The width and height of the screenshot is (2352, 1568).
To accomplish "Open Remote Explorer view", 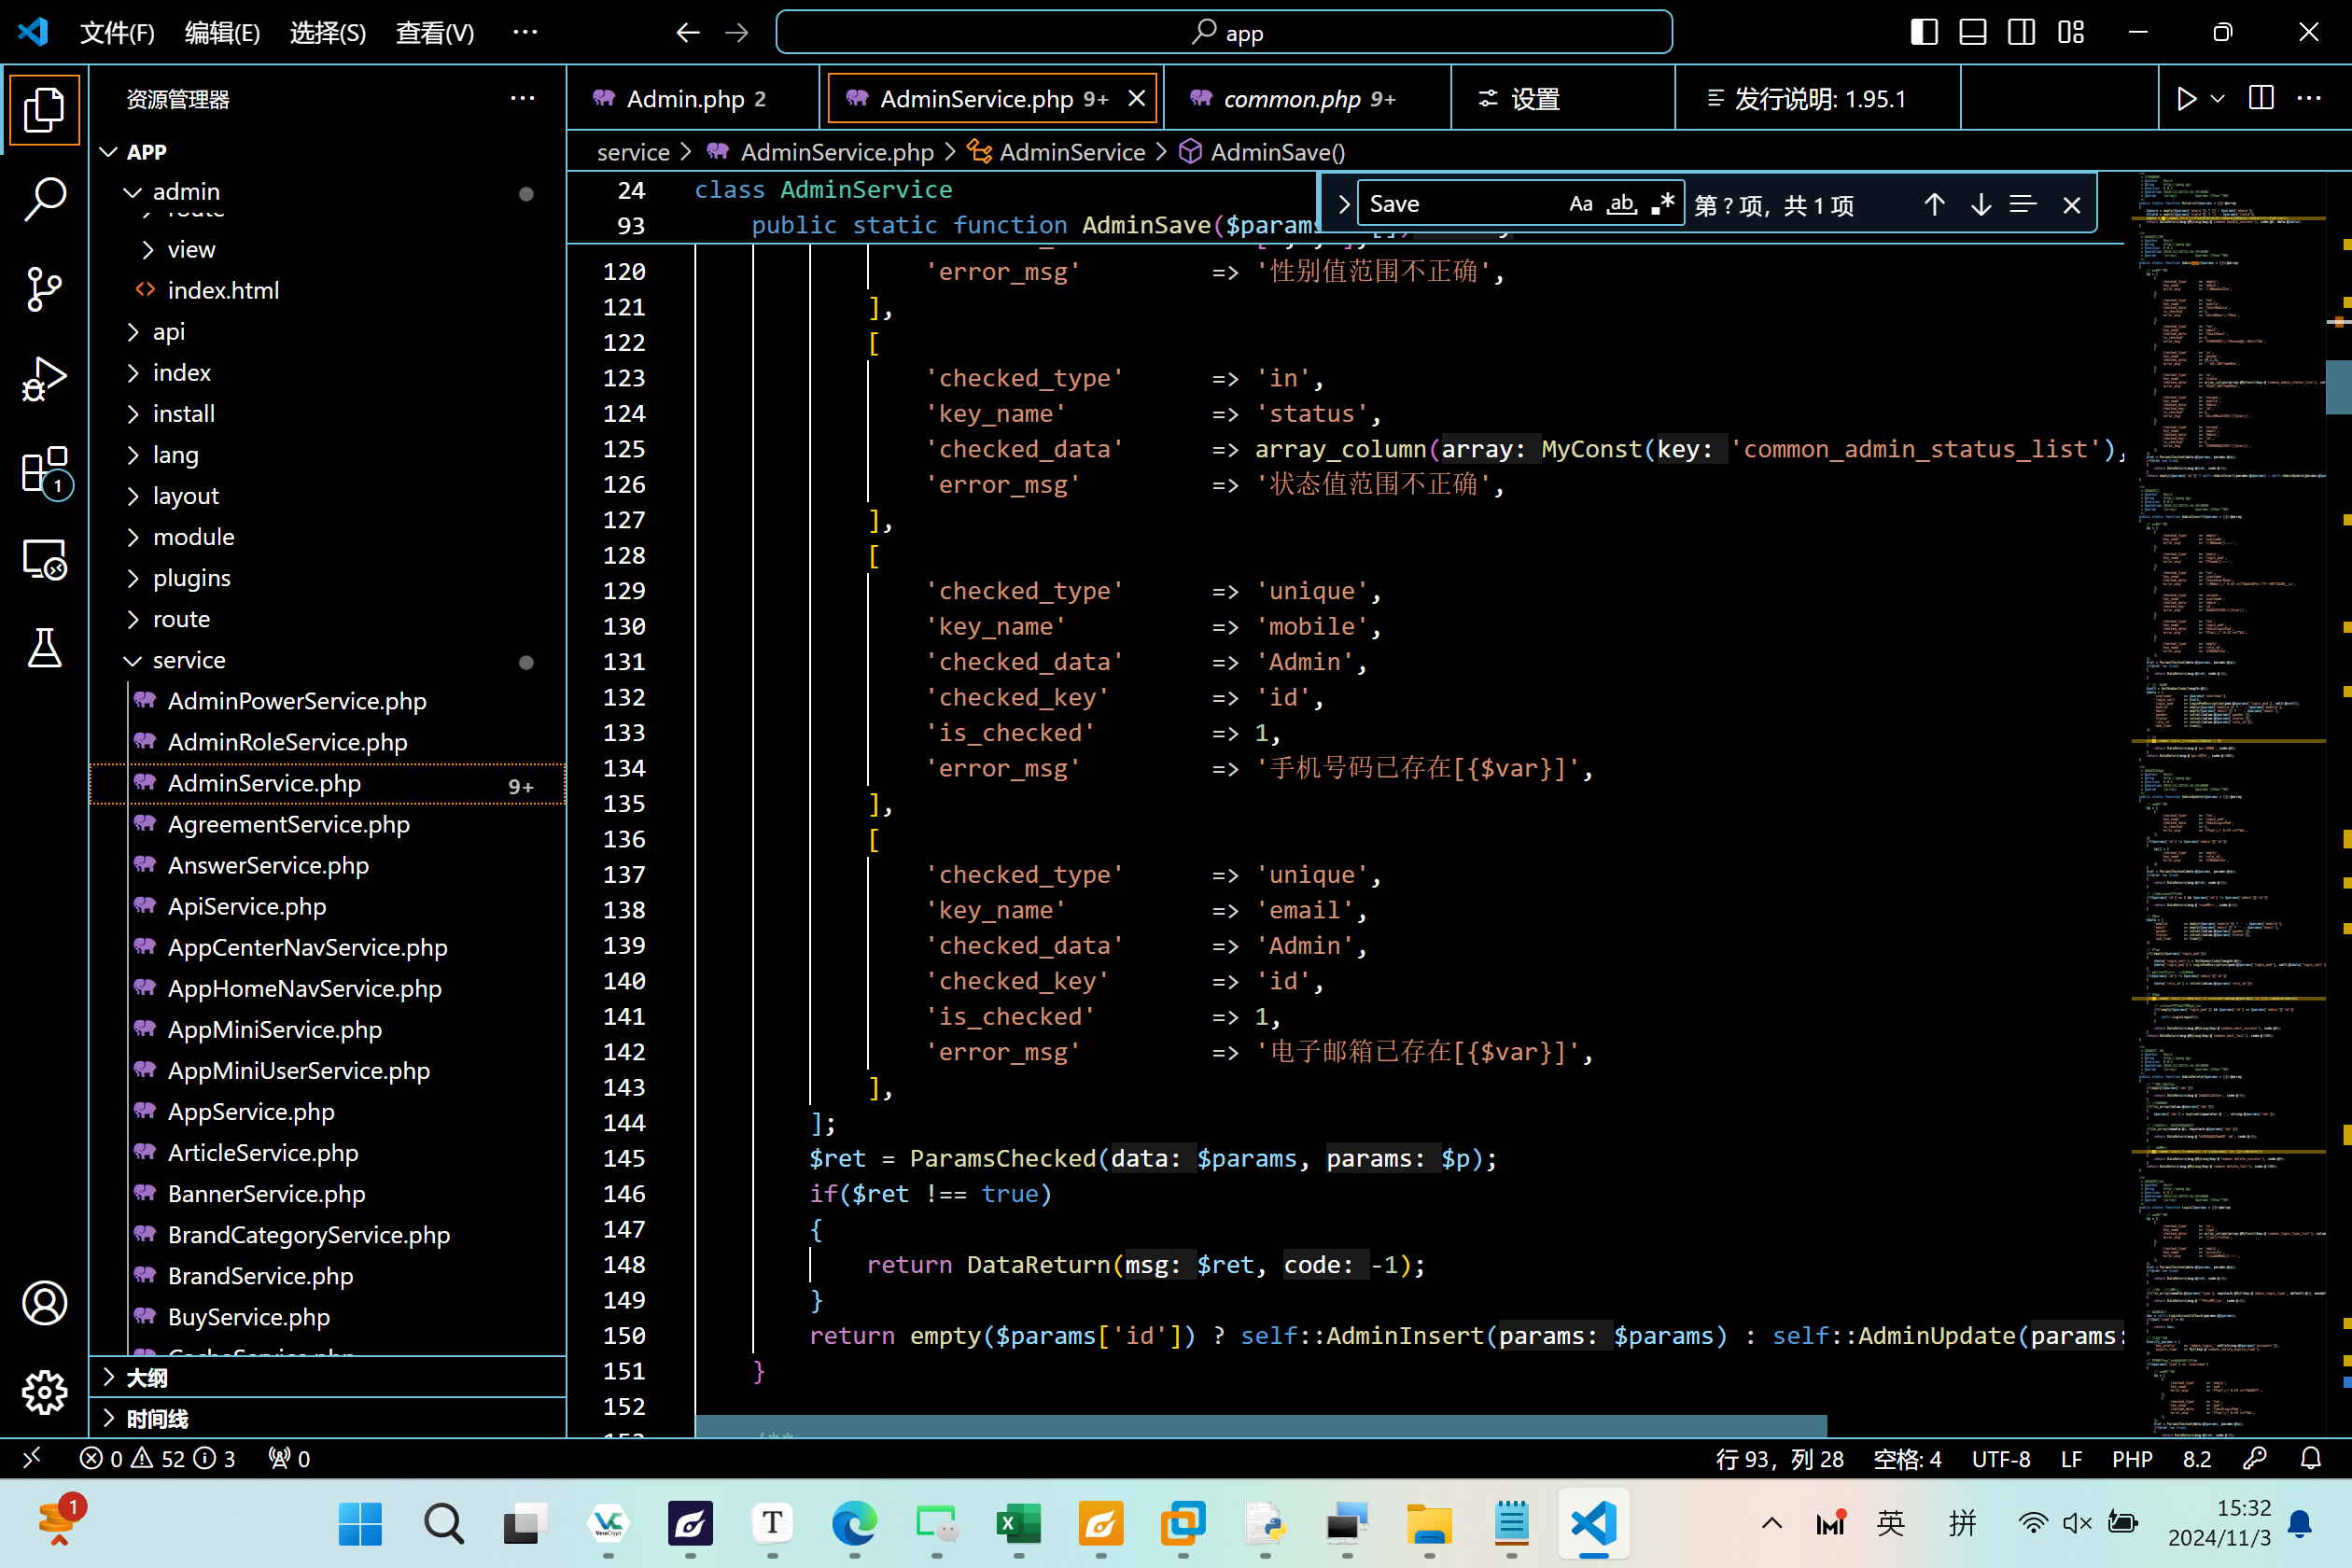I will point(44,559).
